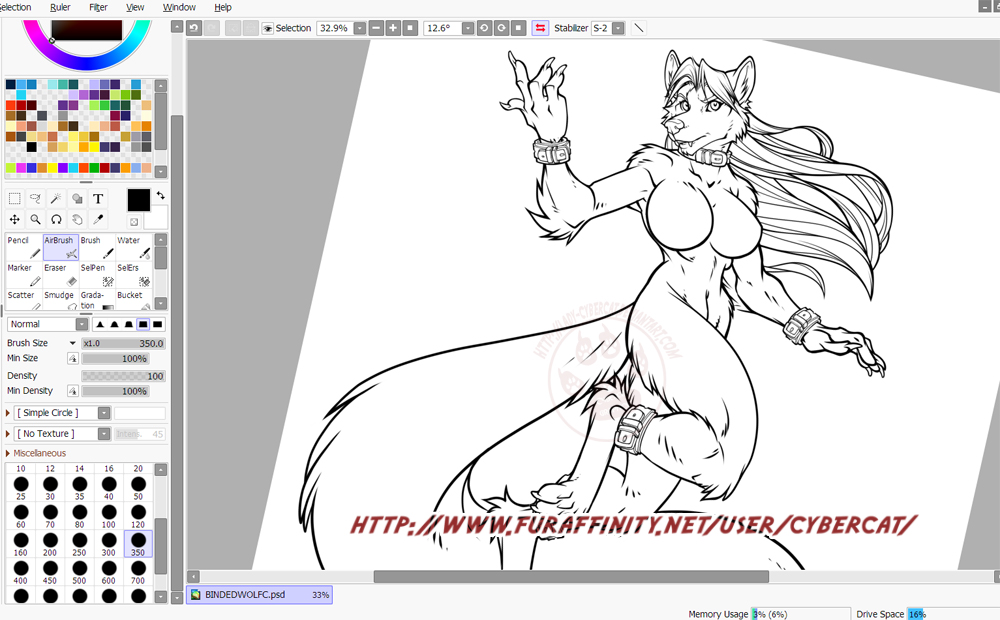Choose the SelErs tool
The image size is (1000, 620).
click(x=134, y=275)
